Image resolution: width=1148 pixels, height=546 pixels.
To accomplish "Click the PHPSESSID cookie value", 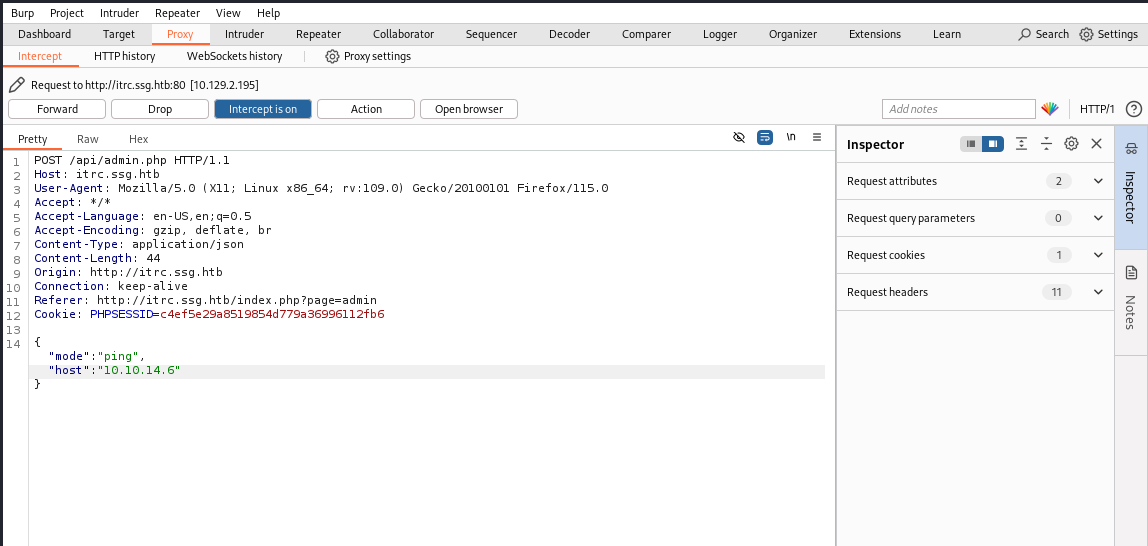I will coord(272,315).
